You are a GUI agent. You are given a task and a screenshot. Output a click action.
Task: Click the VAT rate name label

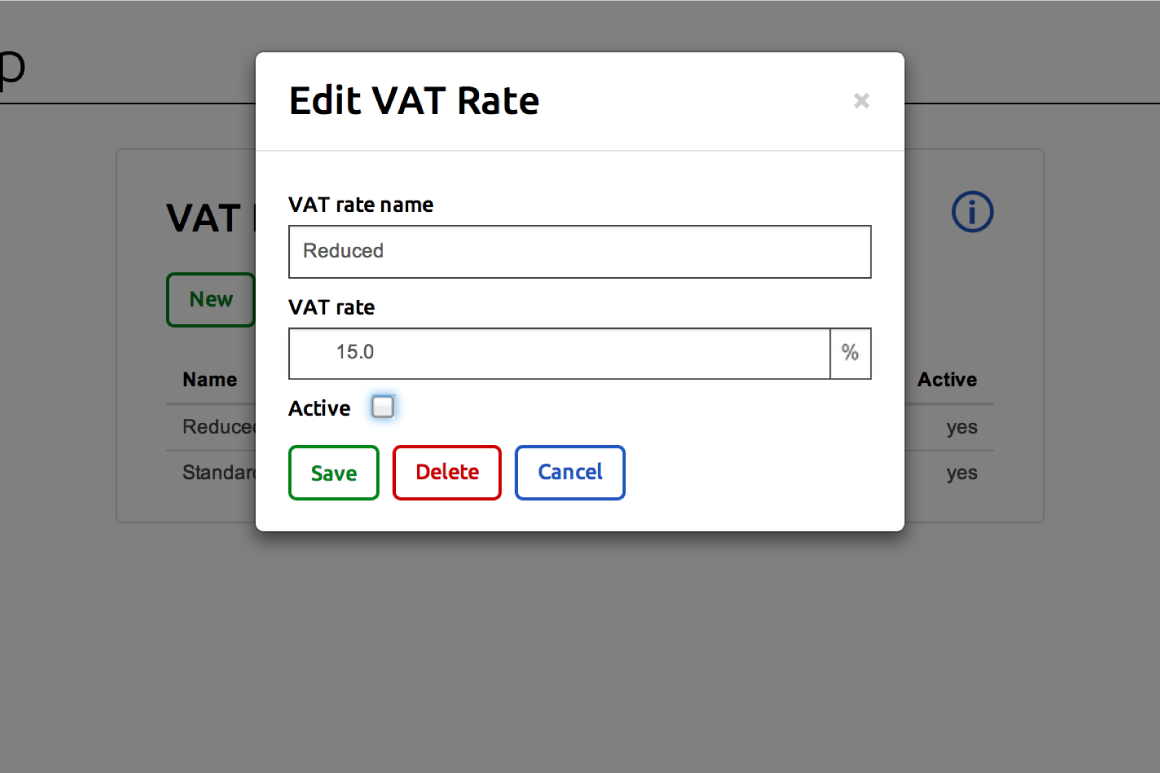360,205
